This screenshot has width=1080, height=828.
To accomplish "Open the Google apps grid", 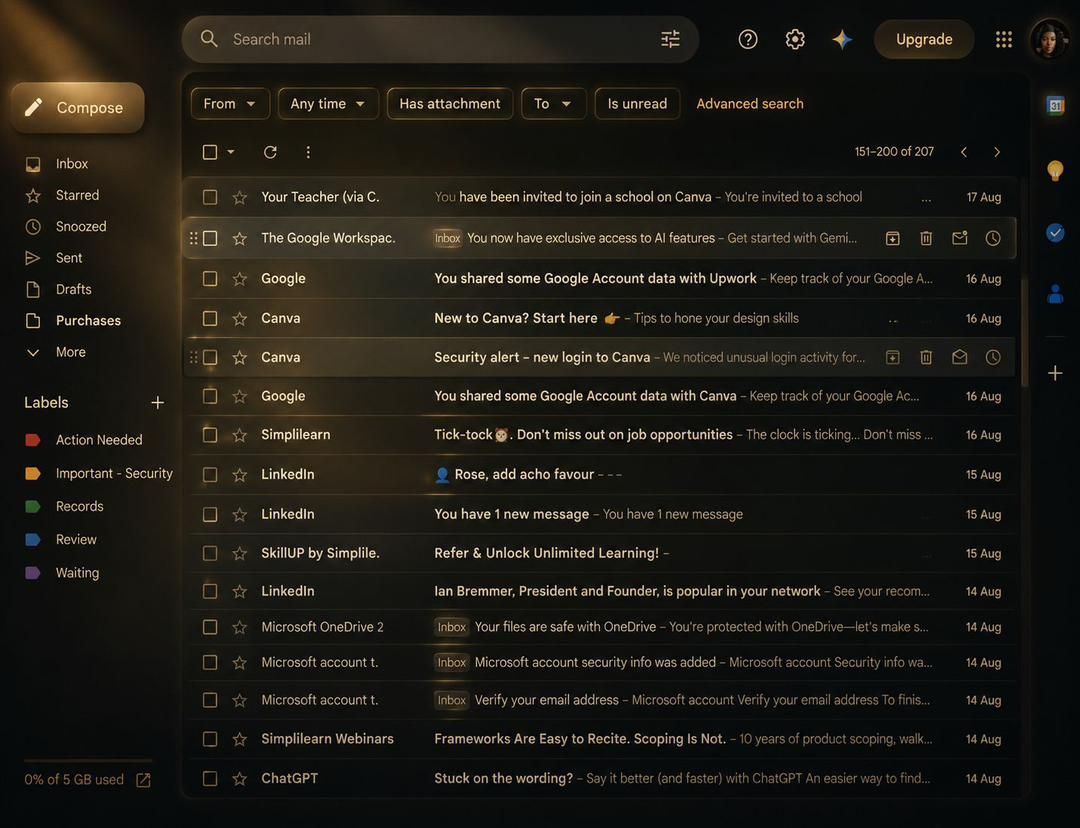I will coord(1004,39).
